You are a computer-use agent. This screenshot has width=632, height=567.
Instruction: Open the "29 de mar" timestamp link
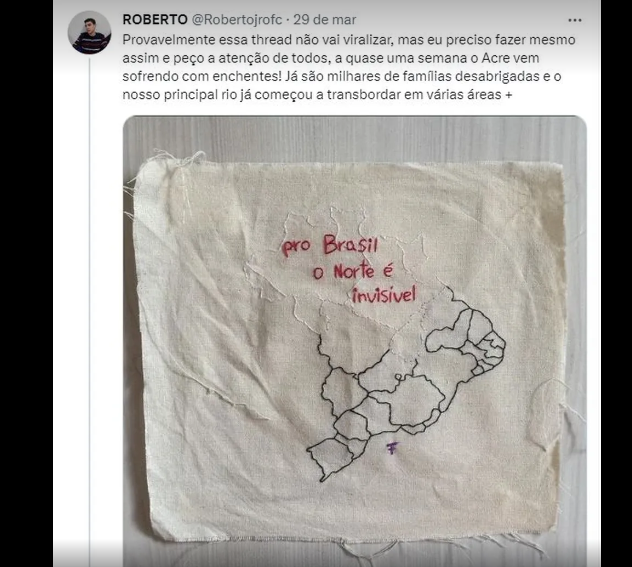[x=324, y=20]
